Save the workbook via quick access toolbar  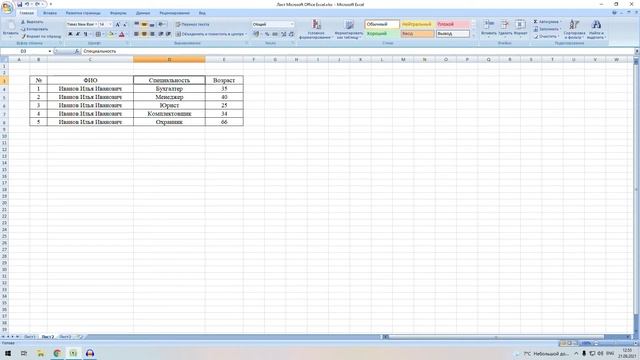click(x=19, y=4)
